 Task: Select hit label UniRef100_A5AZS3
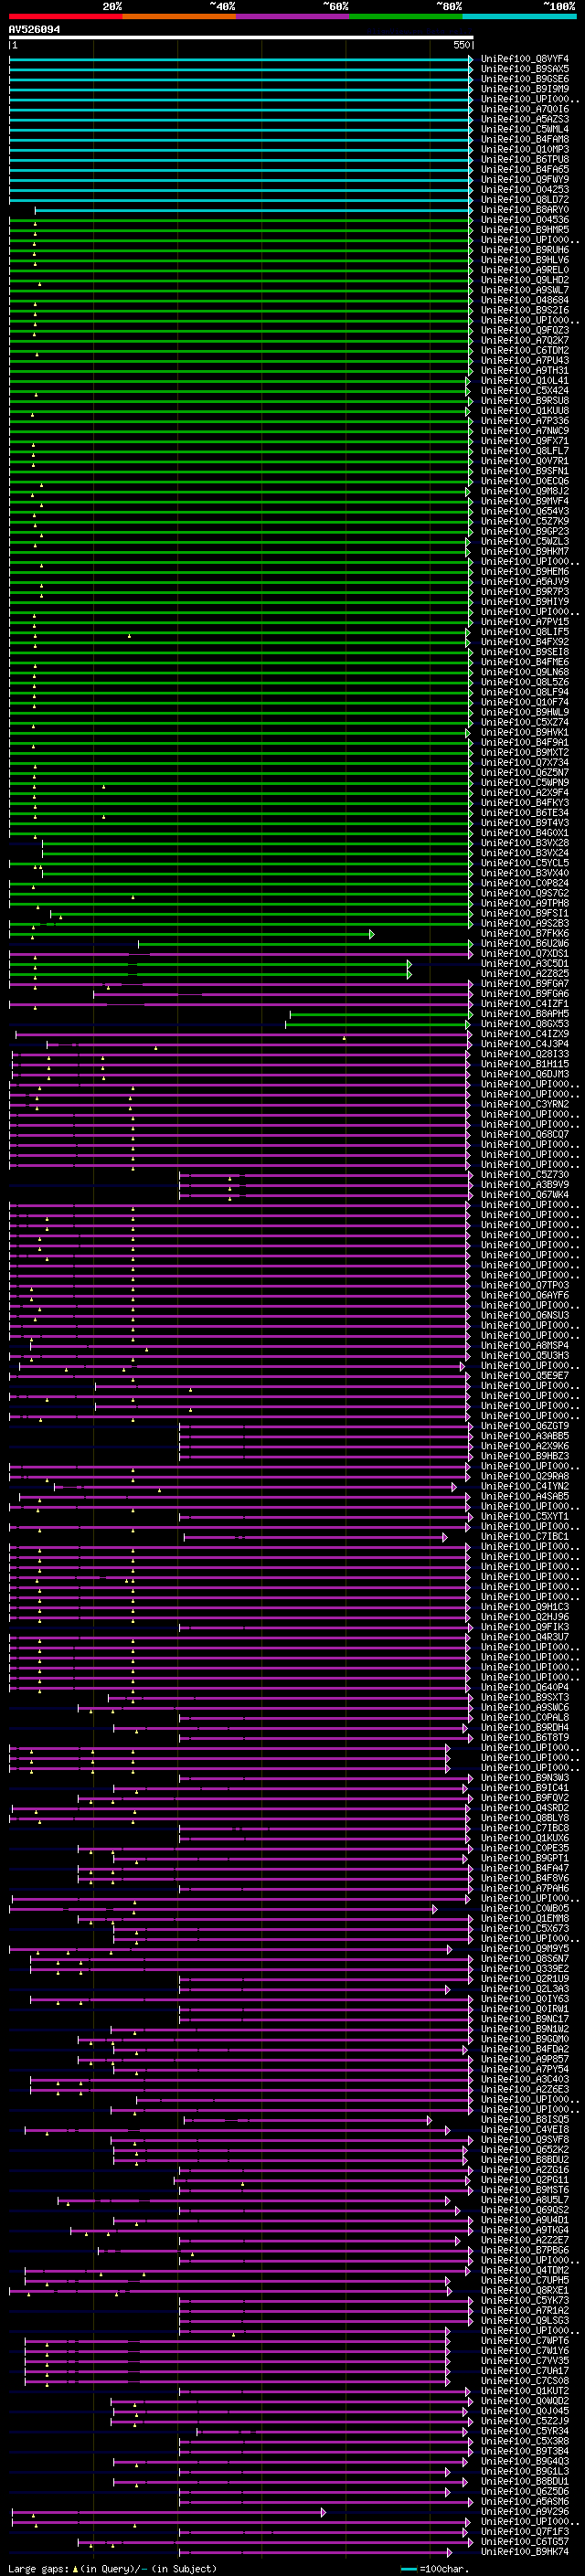pyautogui.click(x=525, y=119)
